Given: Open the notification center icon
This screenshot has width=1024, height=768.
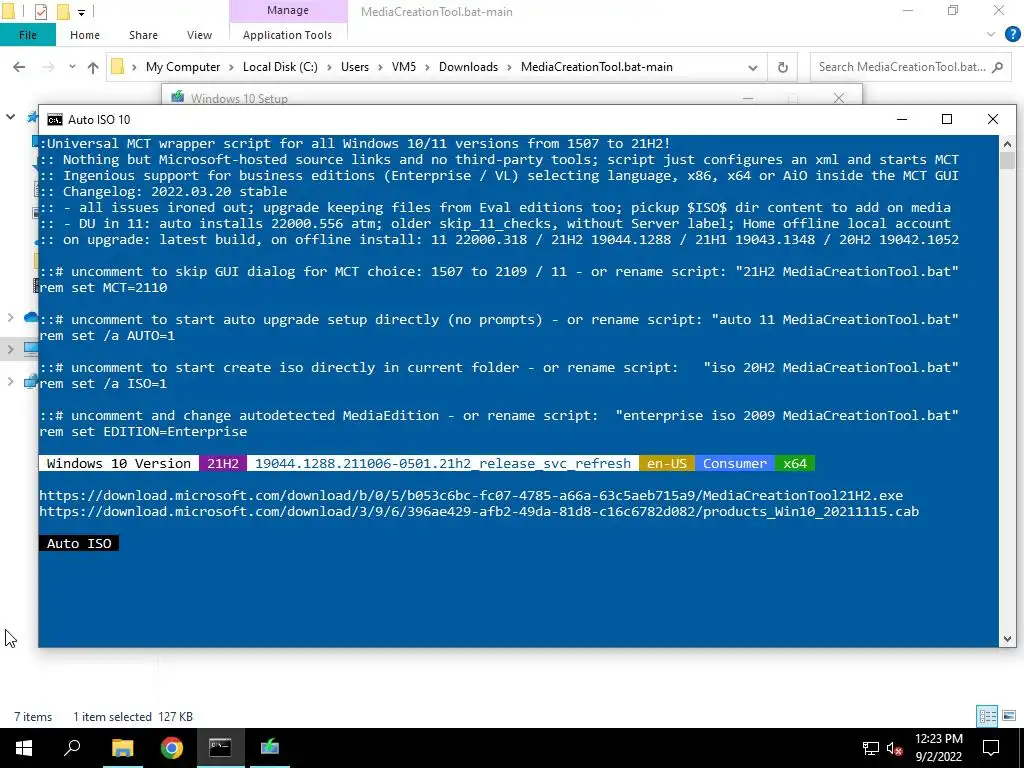Looking at the screenshot, I should (991, 748).
